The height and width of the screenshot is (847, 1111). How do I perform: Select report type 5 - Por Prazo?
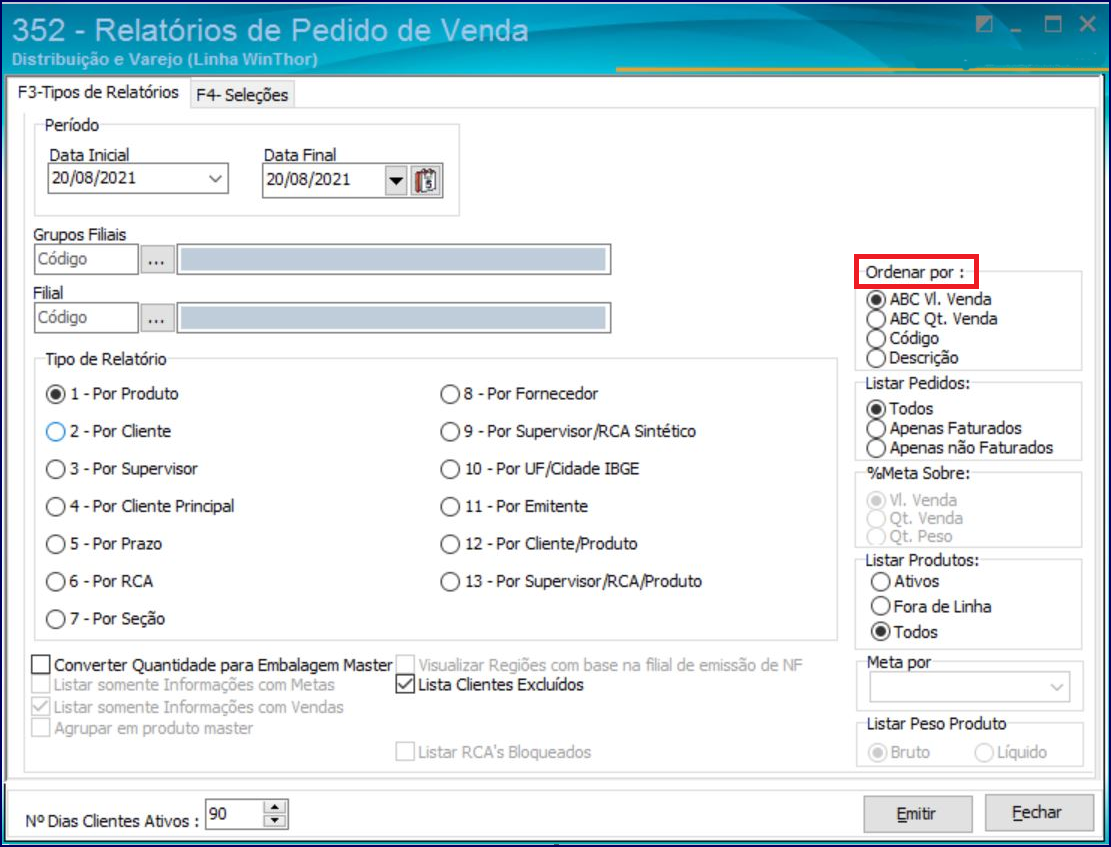coord(104,544)
